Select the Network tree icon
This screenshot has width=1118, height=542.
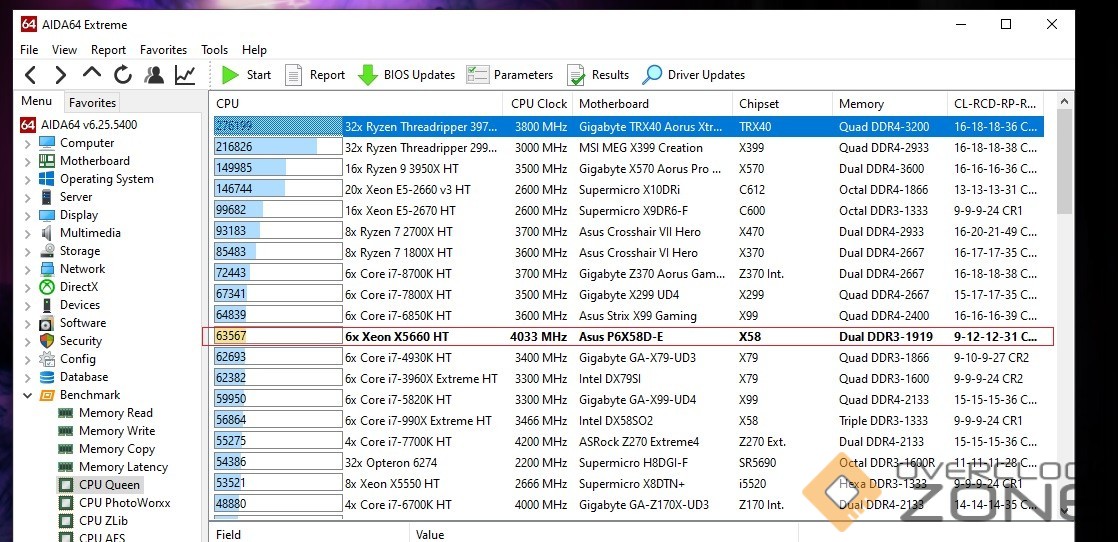coord(47,269)
